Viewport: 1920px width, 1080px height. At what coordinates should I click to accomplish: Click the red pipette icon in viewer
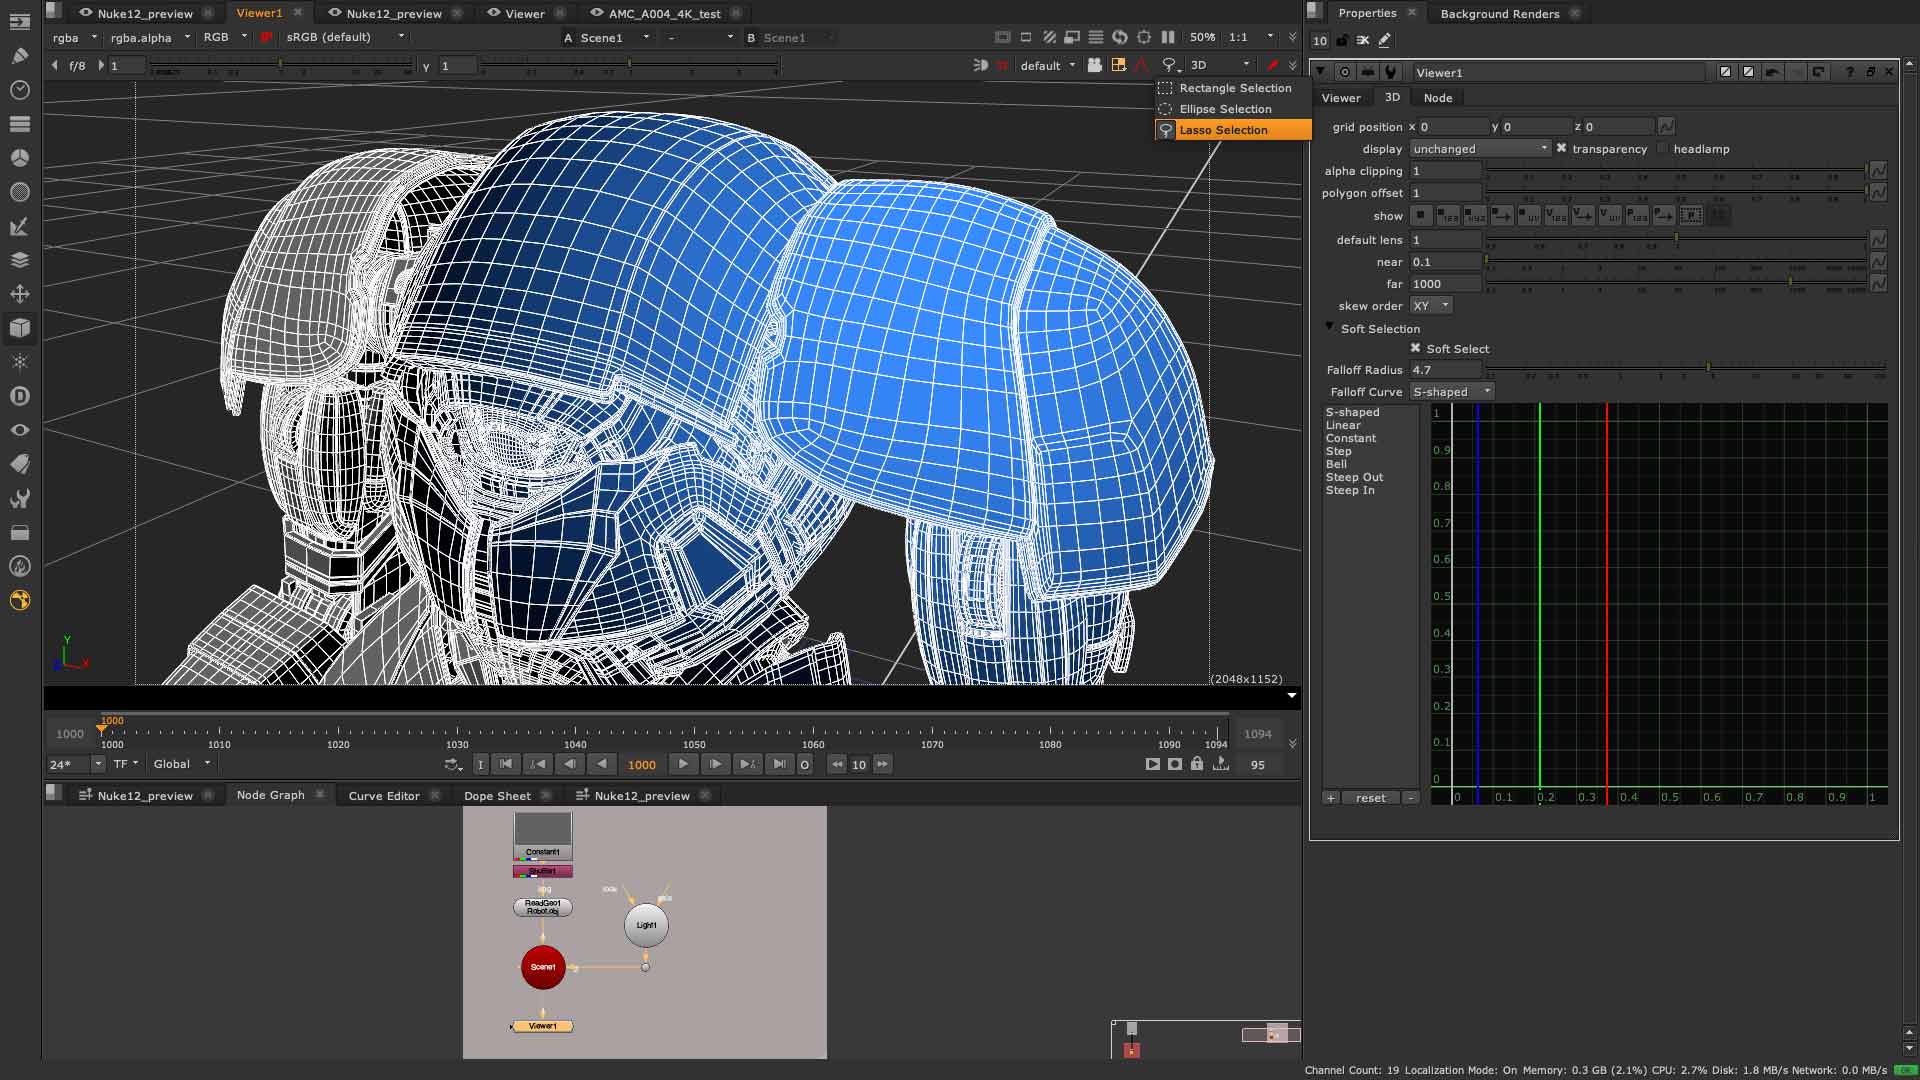coord(1272,65)
